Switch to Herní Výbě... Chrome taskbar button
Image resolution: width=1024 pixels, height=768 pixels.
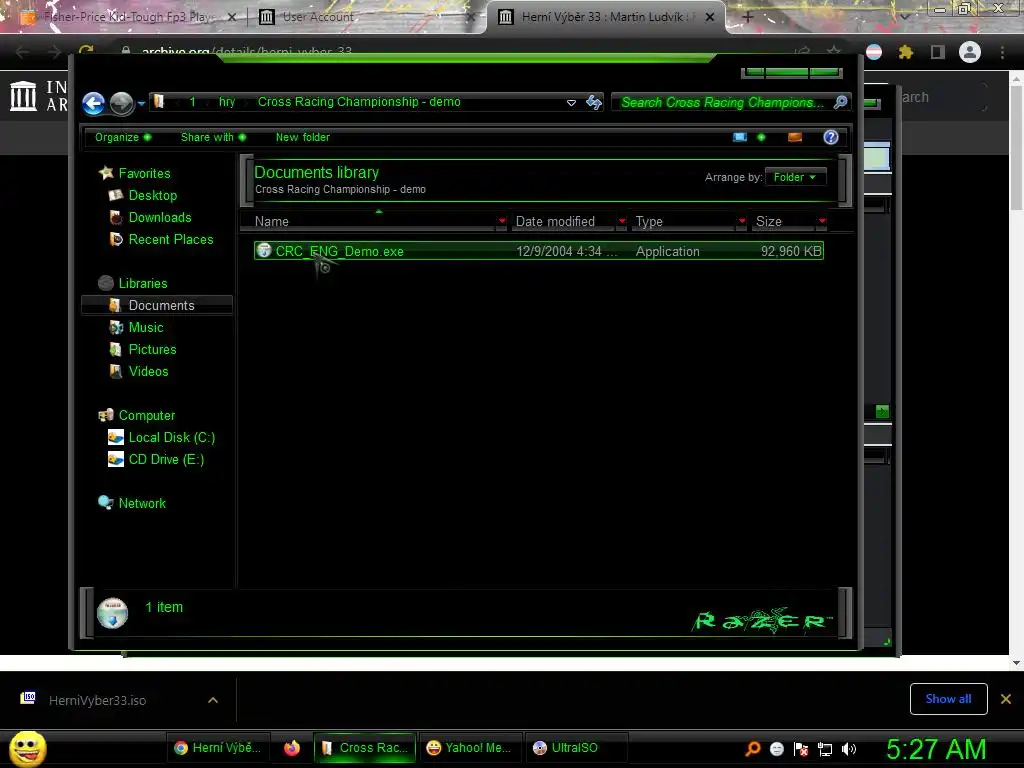coord(218,748)
